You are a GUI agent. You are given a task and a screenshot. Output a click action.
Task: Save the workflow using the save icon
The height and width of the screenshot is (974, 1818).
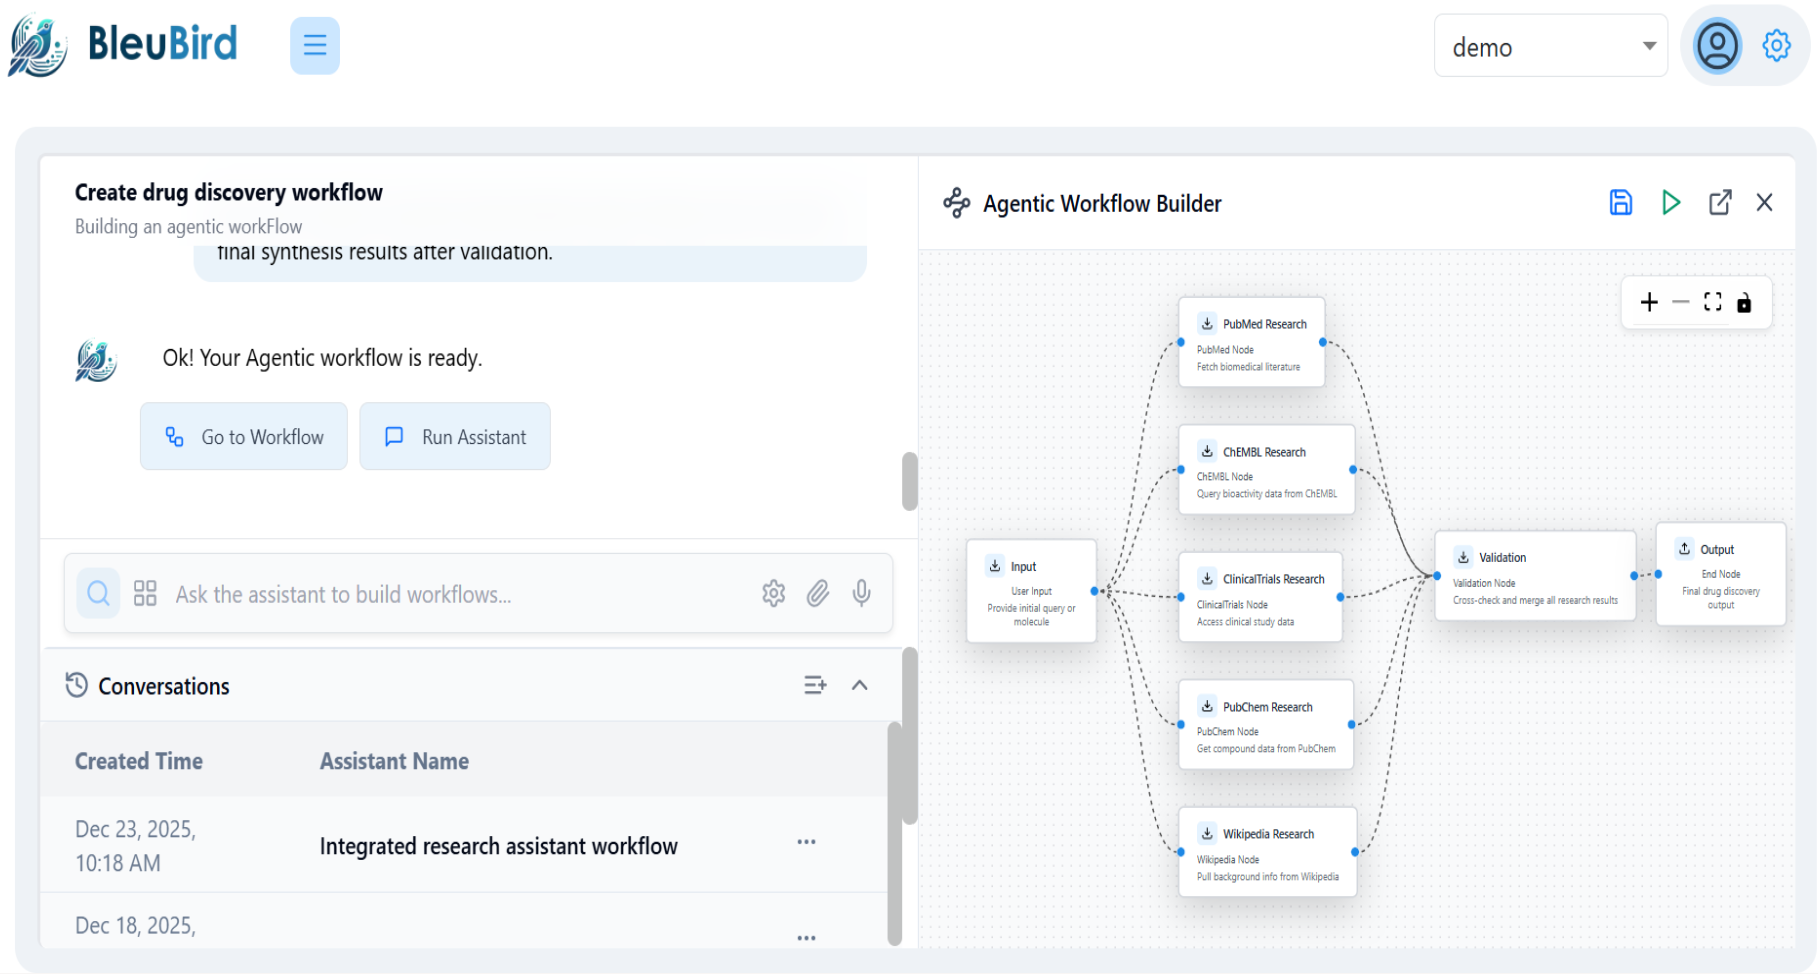point(1621,202)
